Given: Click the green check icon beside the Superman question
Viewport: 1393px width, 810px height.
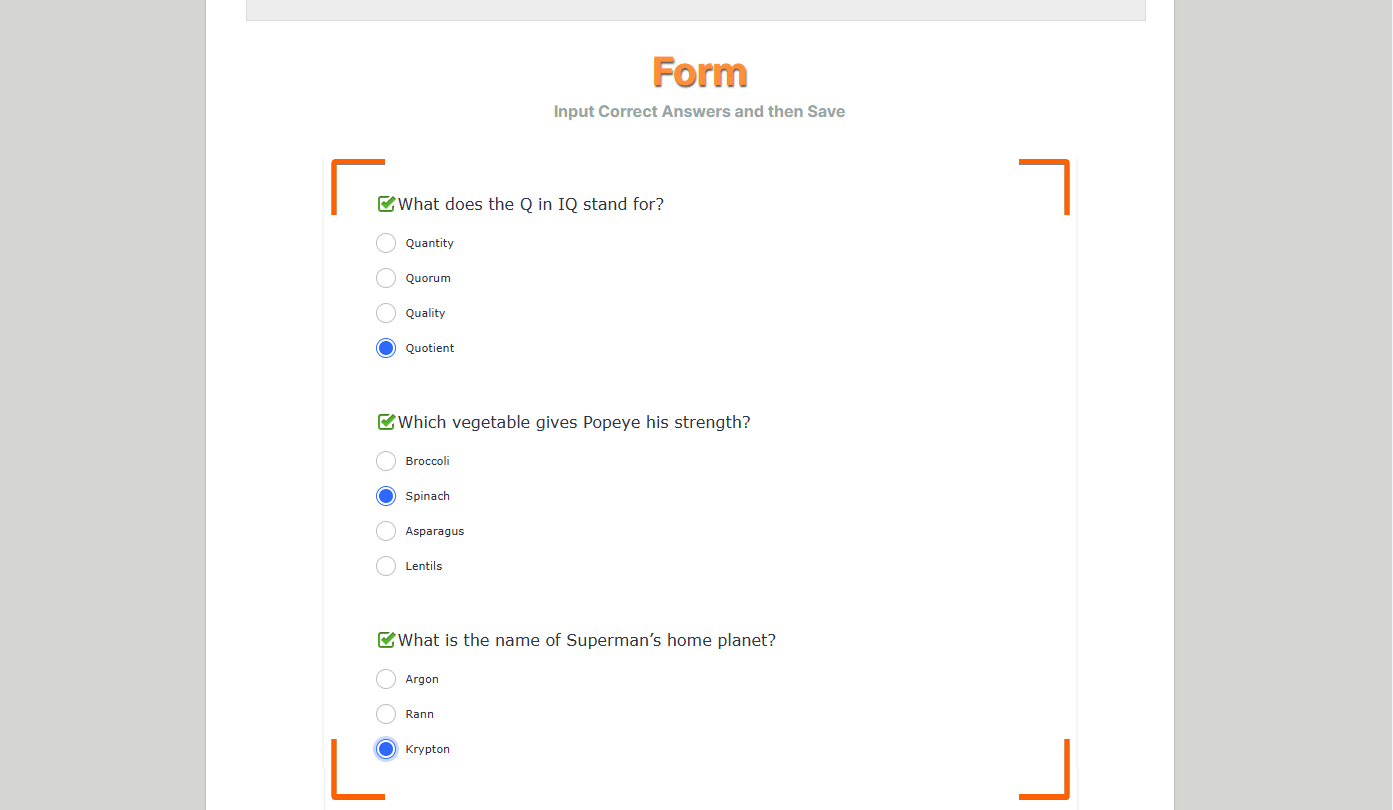Looking at the screenshot, I should tap(386, 640).
